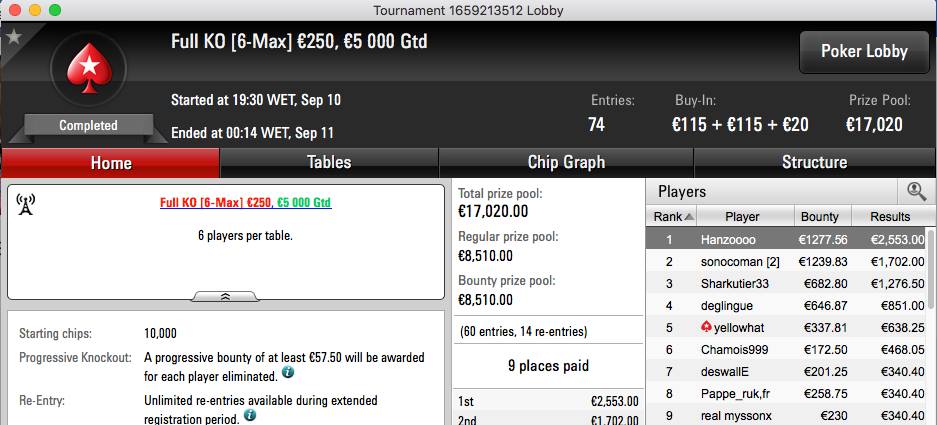Click the macOS green fullscreen window button
The height and width of the screenshot is (425, 937).
[x=55, y=10]
